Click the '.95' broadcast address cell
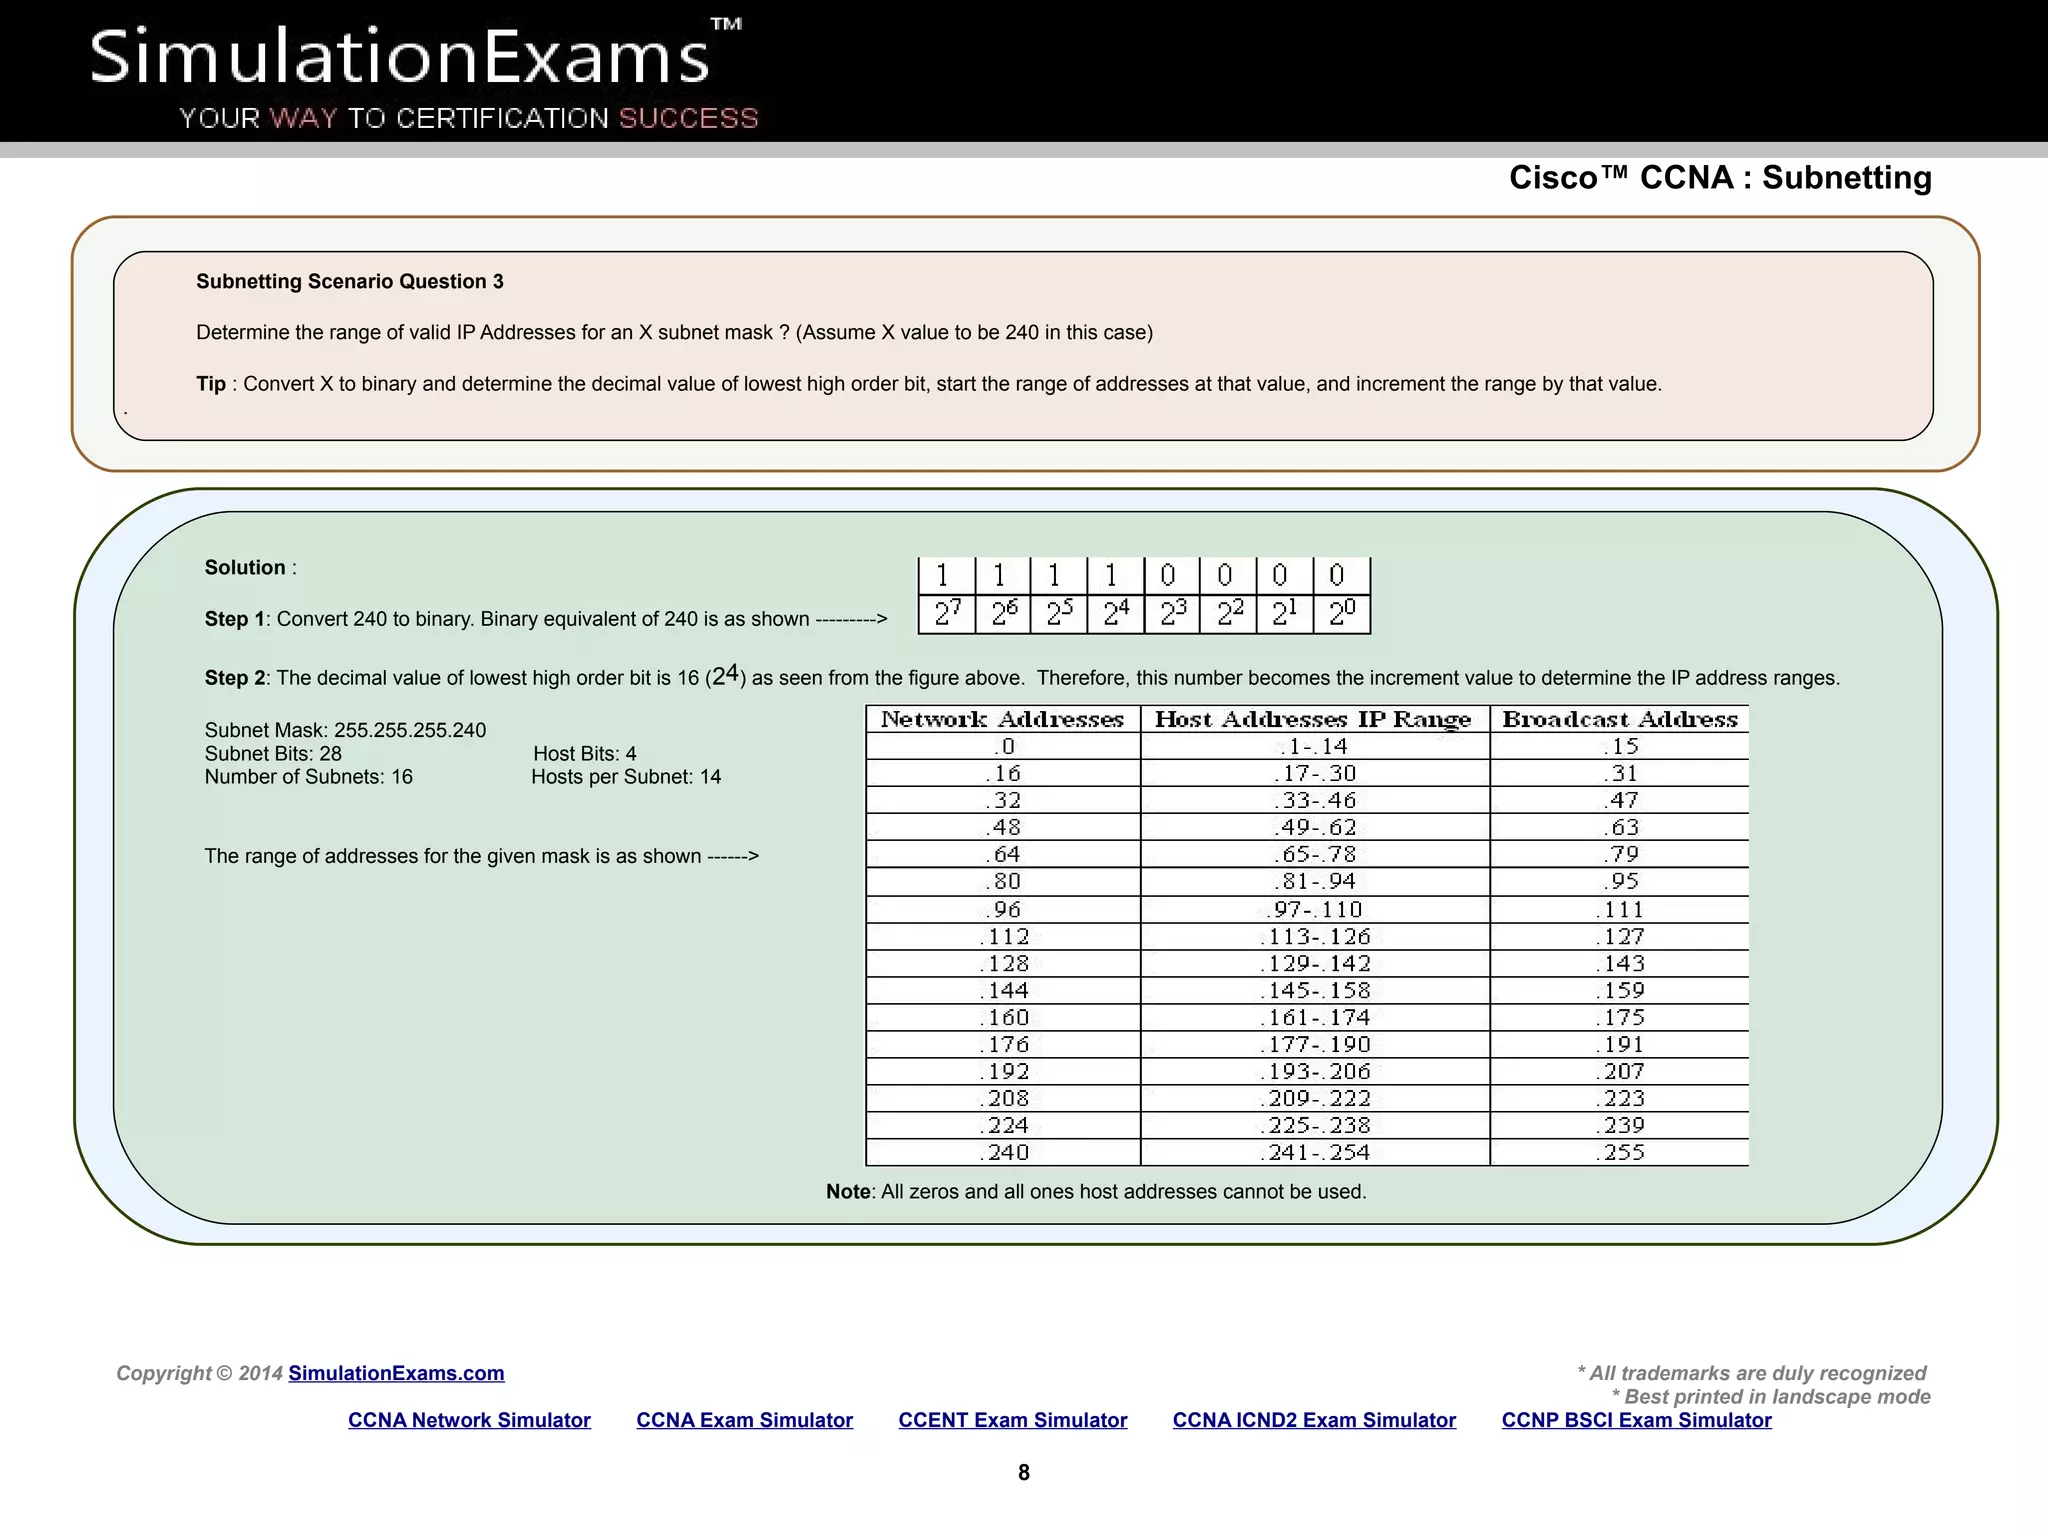Viewport: 2048px width, 1536px height. [x=1620, y=881]
